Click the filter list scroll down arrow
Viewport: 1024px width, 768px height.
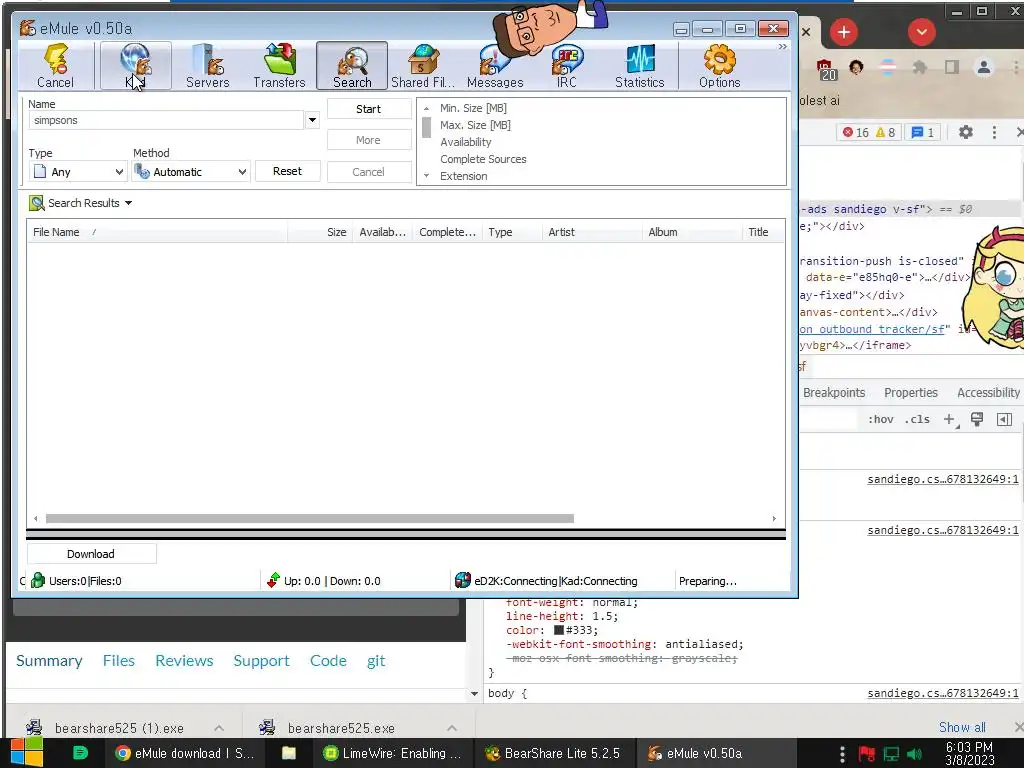426,176
